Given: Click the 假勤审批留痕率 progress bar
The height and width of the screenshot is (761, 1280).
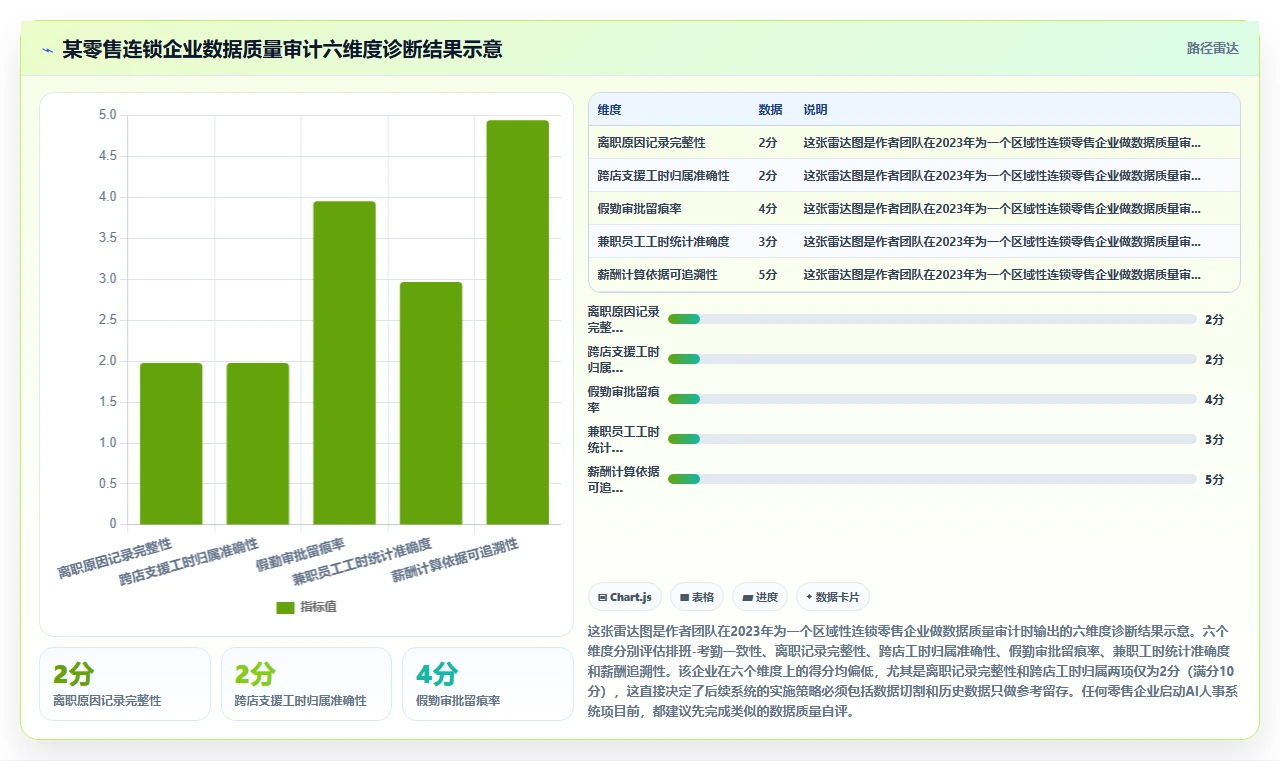Looking at the screenshot, I should tap(932, 399).
